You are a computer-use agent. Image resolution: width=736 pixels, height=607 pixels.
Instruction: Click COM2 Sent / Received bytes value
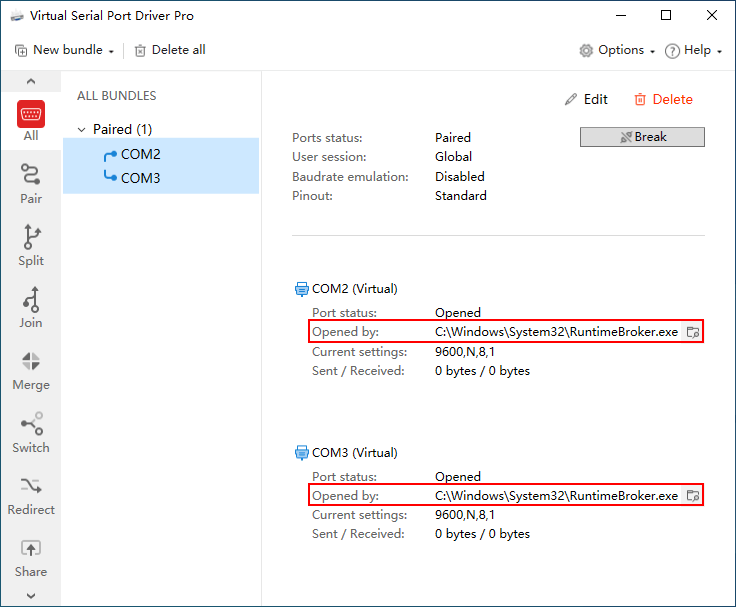(482, 371)
